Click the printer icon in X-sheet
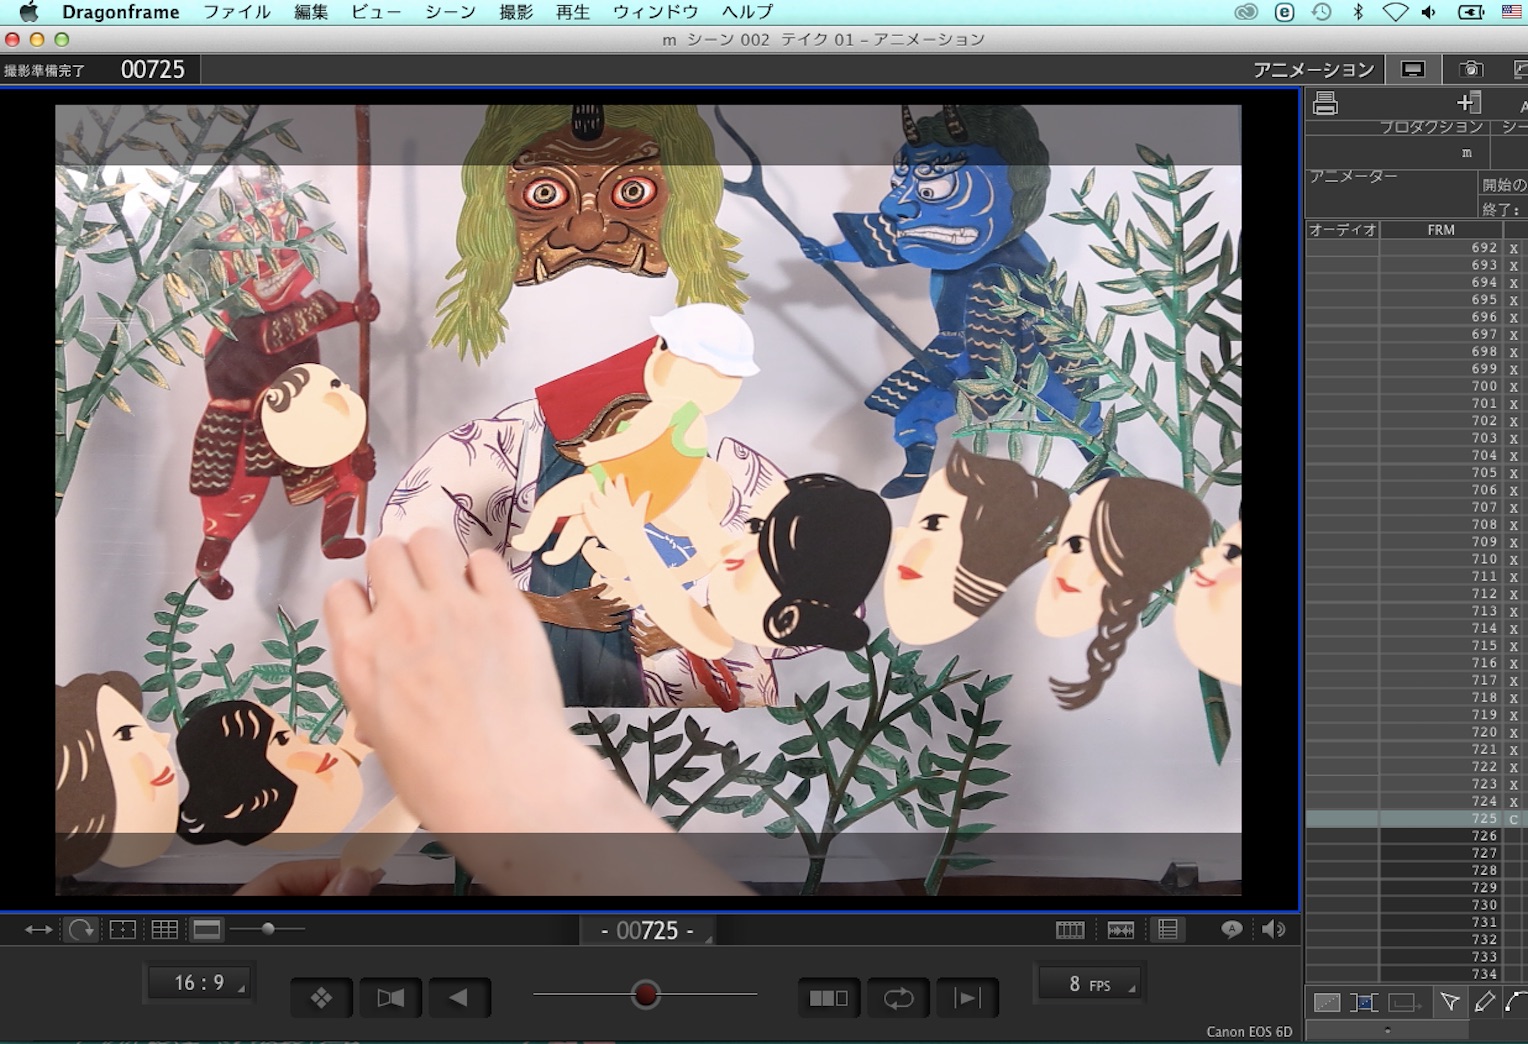Screen dimensions: 1528x1044 (x=1325, y=103)
